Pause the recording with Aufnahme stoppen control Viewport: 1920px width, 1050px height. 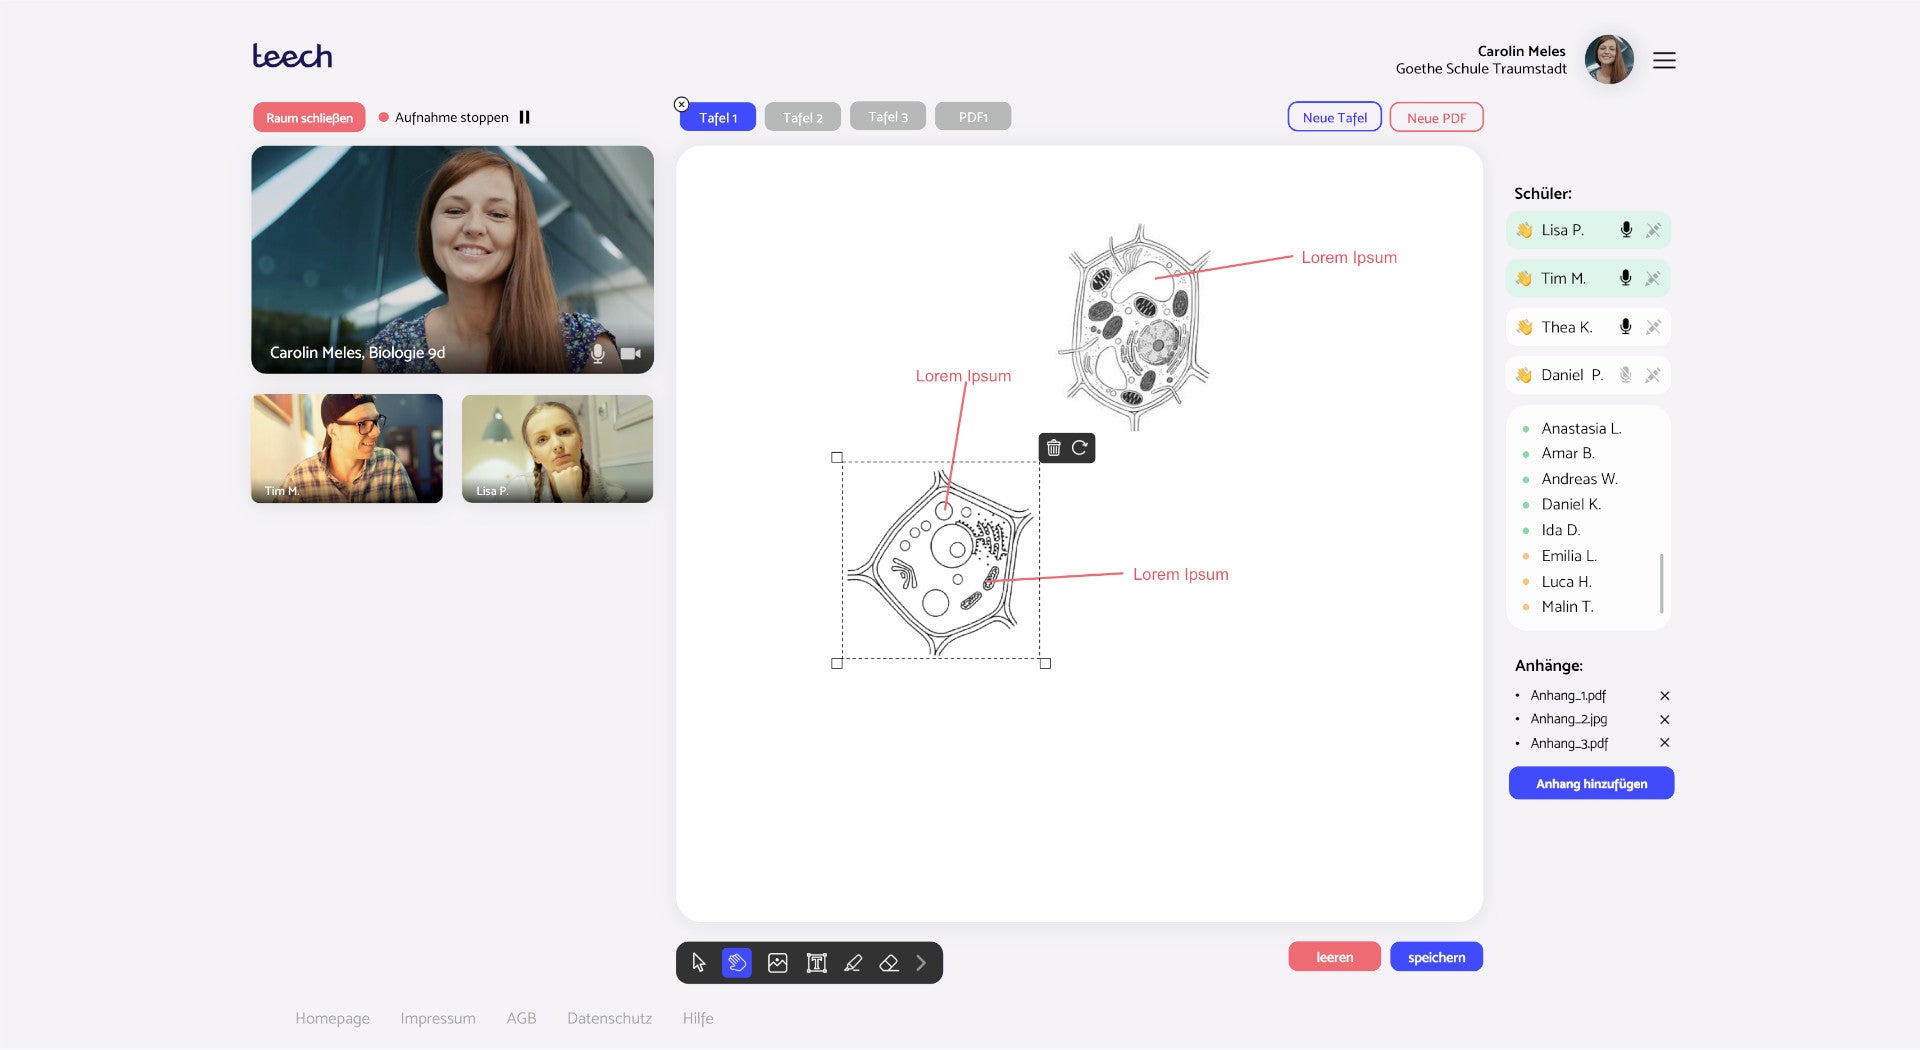click(524, 116)
